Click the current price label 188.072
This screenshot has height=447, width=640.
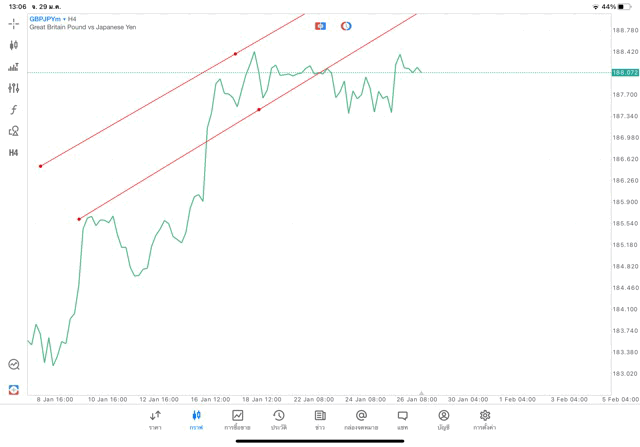[625, 72]
